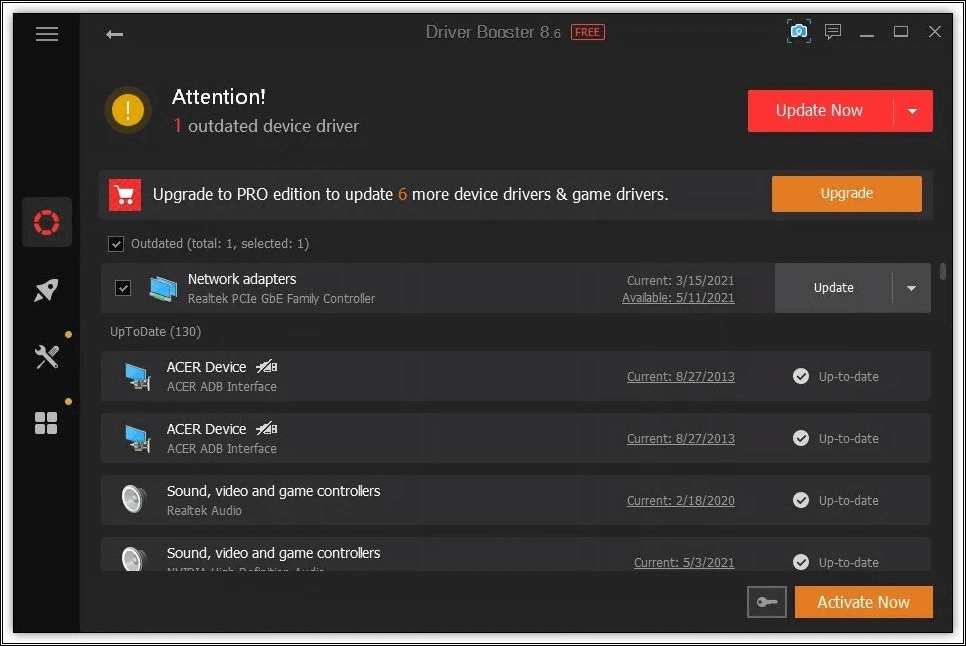The image size is (966, 646).
Task: Uncheck the Network adapters driver checkbox
Action: point(123,288)
